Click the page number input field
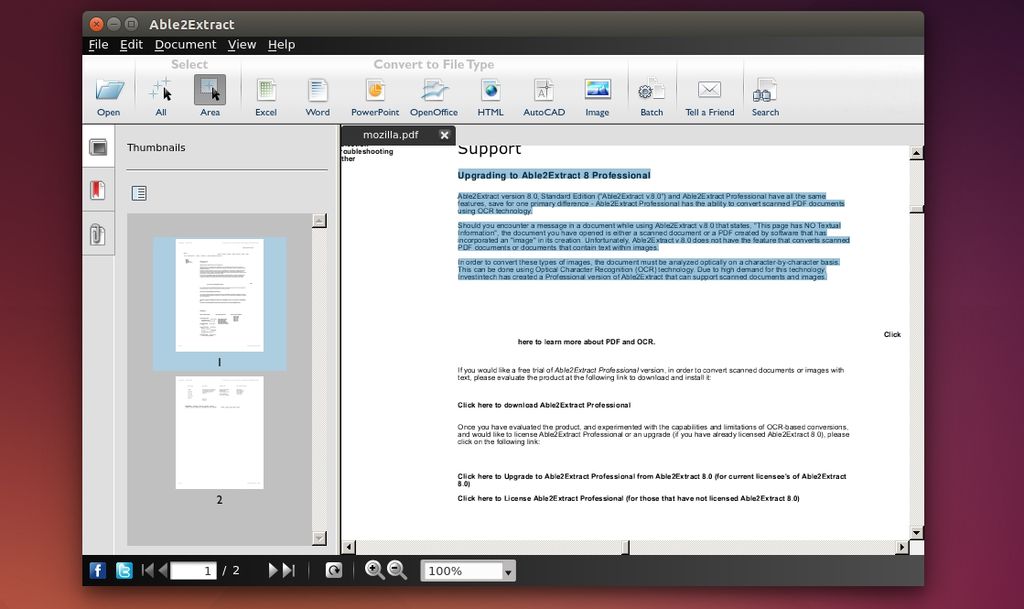 pos(193,571)
